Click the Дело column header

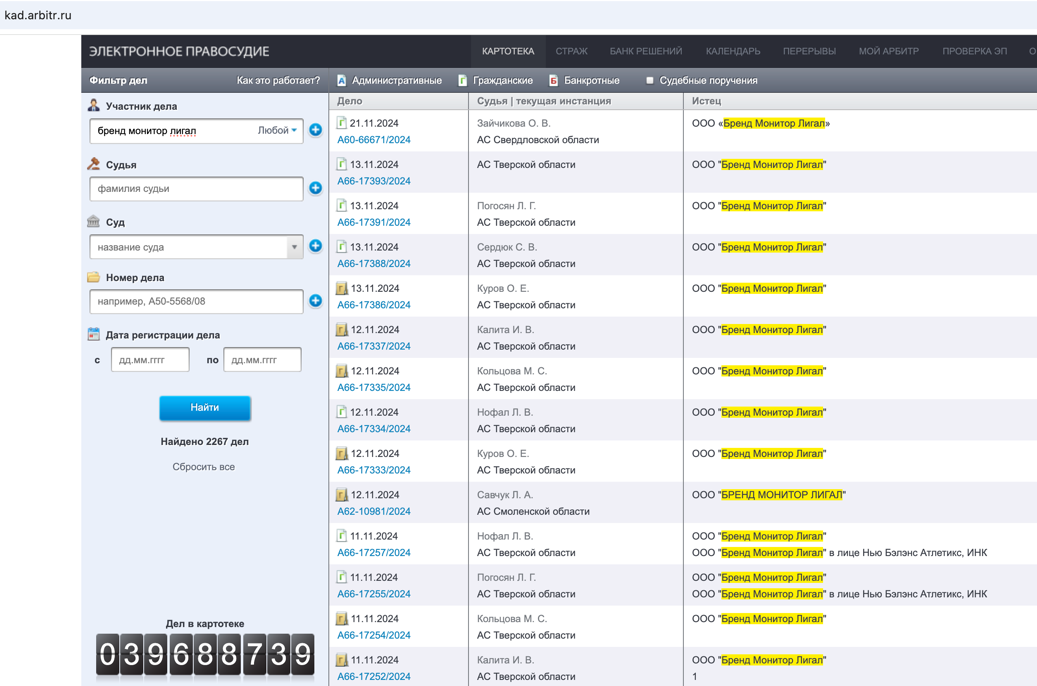(349, 101)
